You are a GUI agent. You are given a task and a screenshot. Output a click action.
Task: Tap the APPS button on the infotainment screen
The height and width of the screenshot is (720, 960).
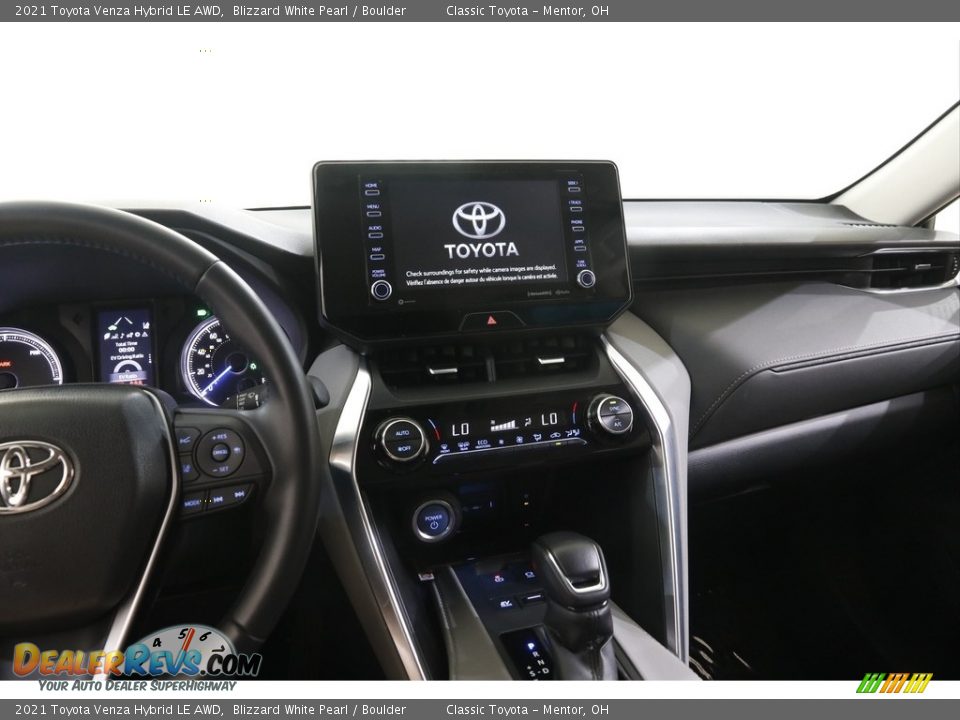click(x=579, y=245)
